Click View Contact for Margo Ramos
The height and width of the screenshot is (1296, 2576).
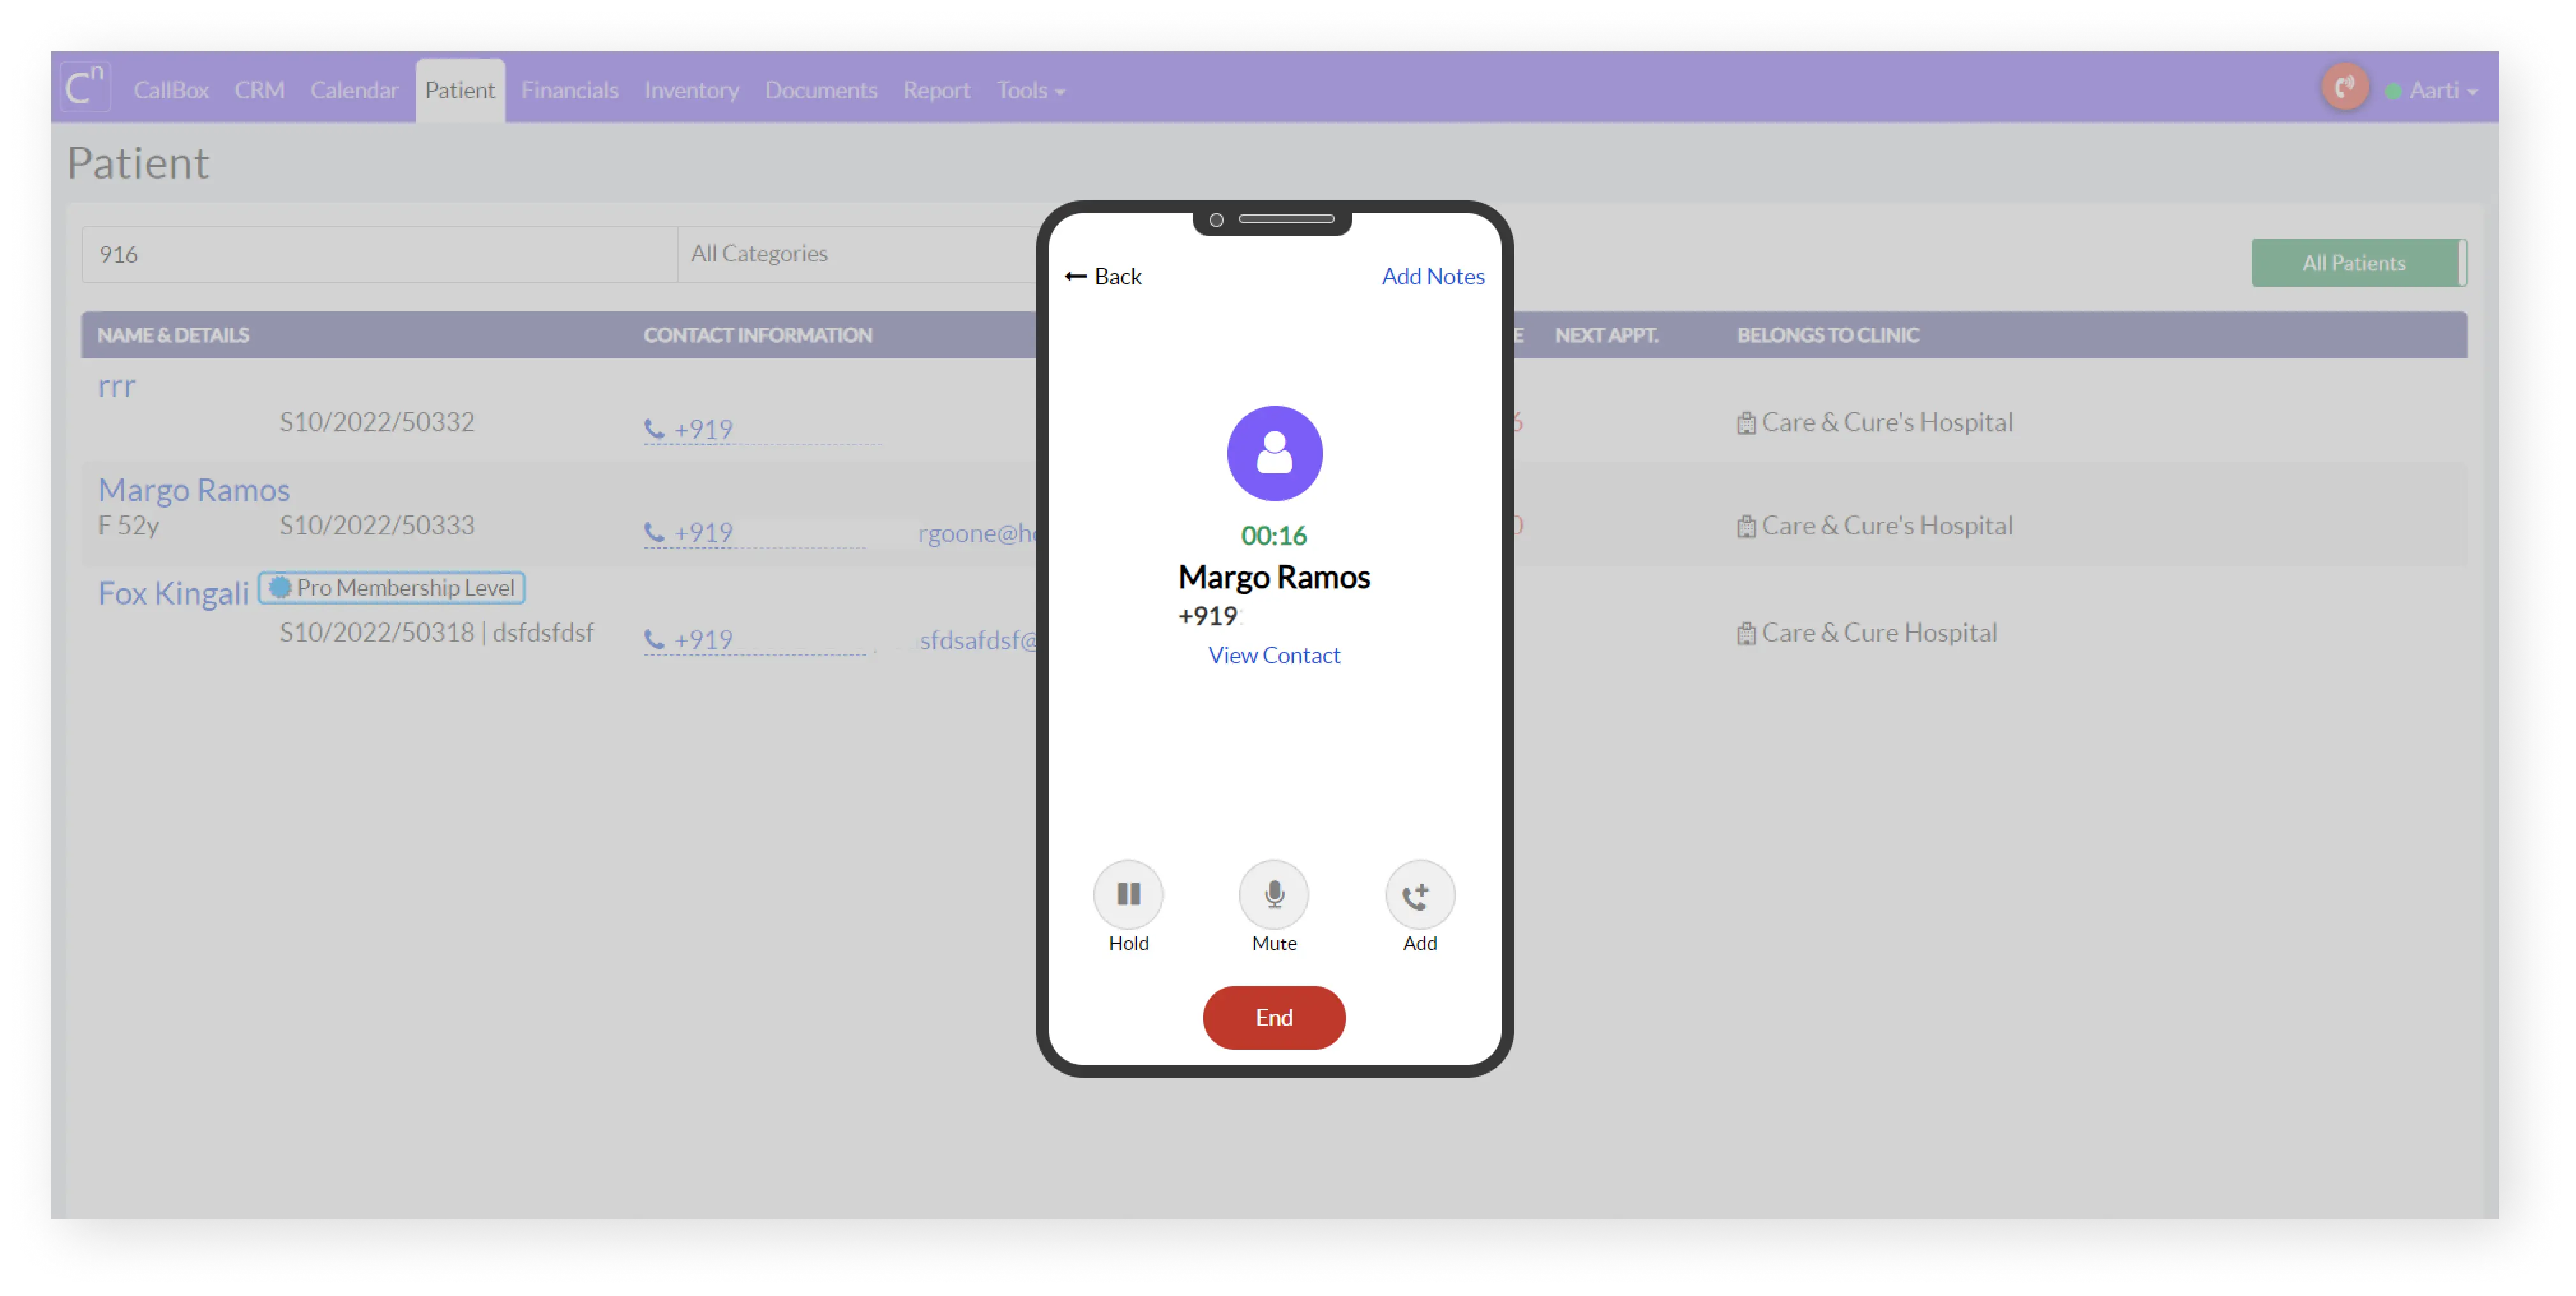[1273, 653]
